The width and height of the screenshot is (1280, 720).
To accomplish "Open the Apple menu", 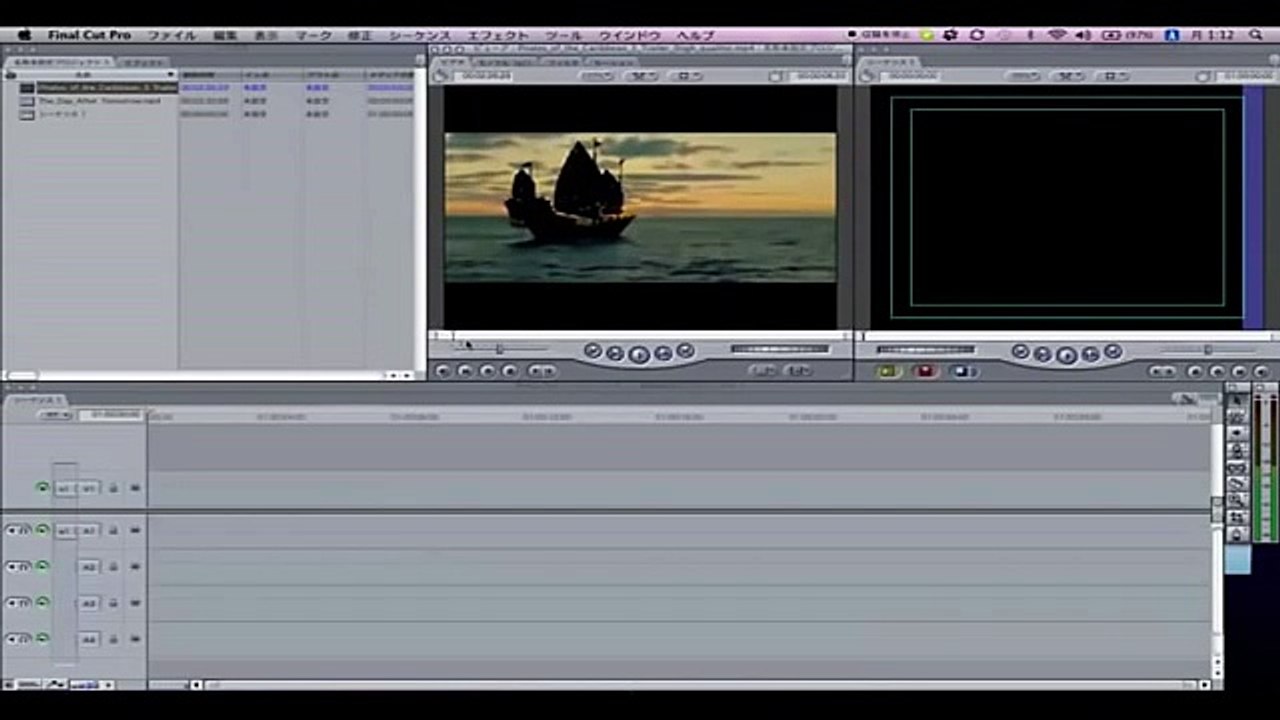I will coord(24,35).
